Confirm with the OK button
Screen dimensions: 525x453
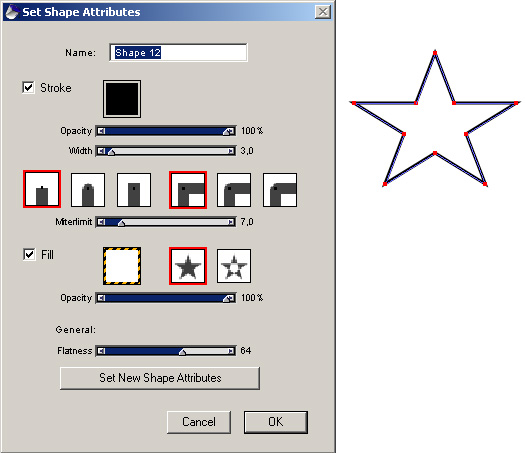[276, 422]
